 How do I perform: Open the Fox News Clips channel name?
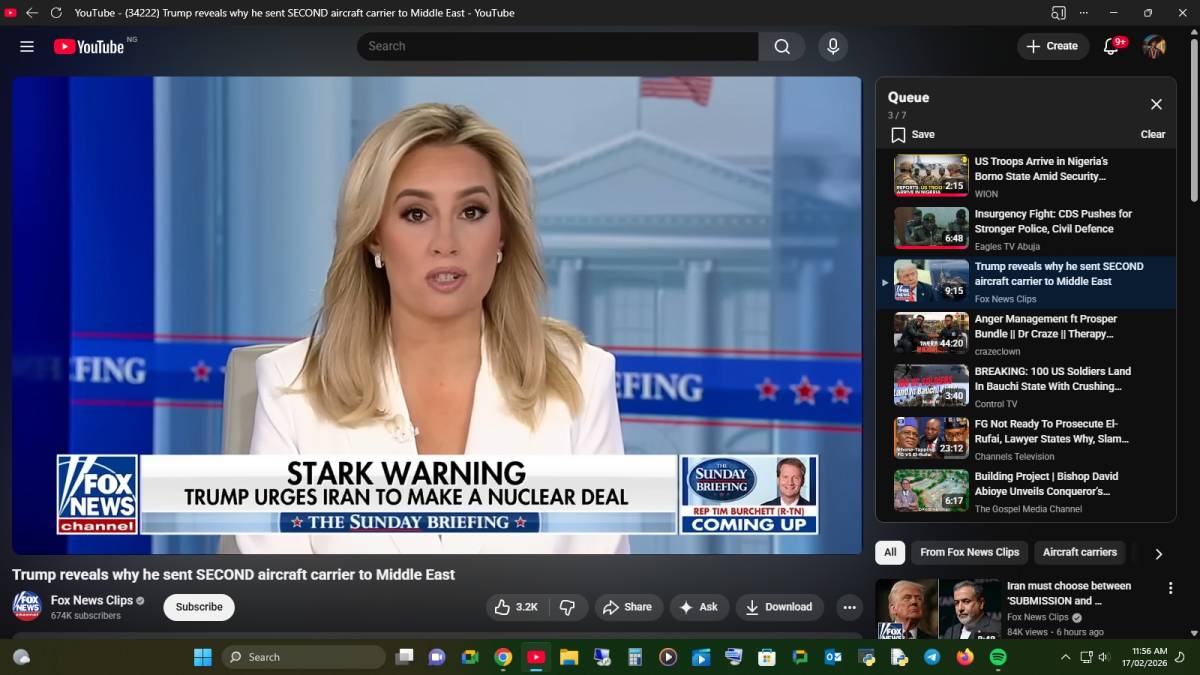click(x=92, y=600)
